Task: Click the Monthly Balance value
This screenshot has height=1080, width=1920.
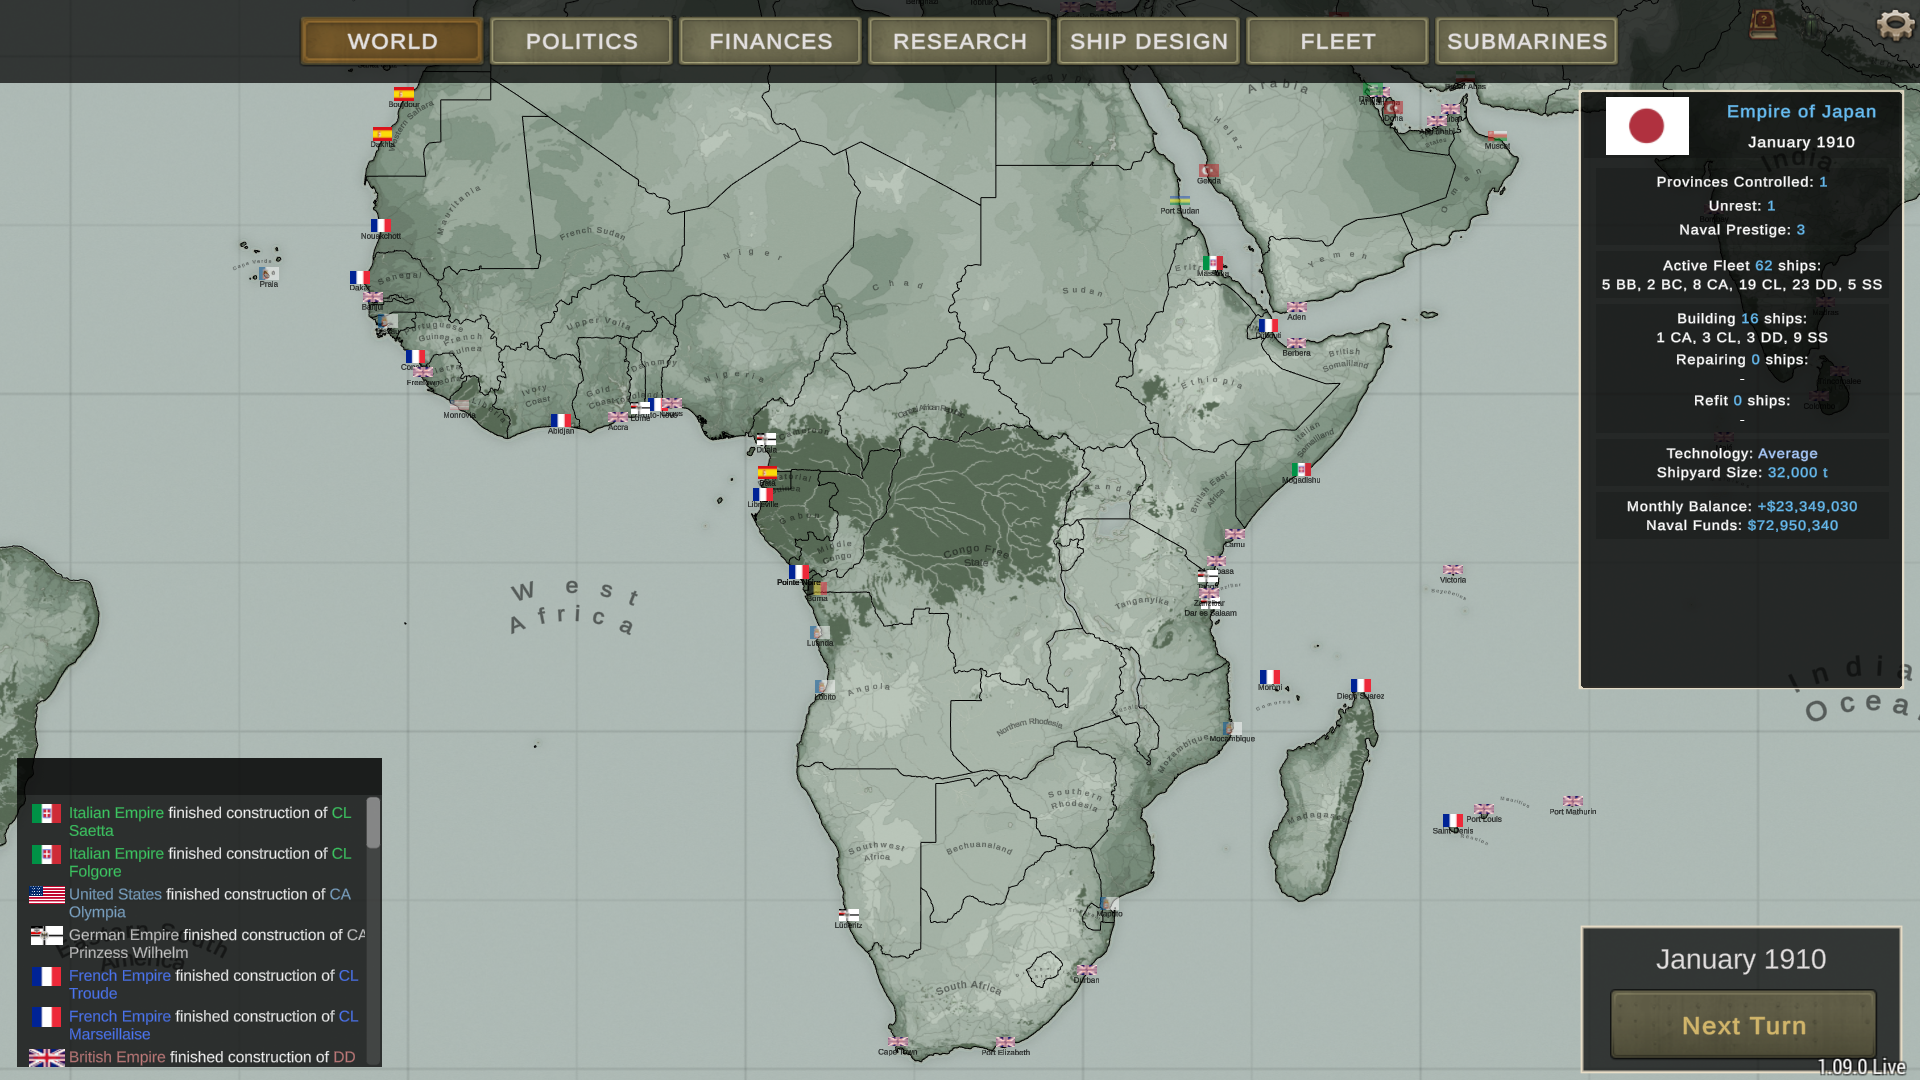Action: point(1807,507)
